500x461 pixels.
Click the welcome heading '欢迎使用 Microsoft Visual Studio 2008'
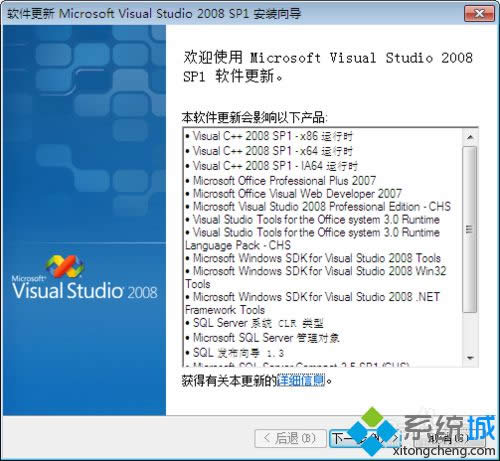coord(328,58)
